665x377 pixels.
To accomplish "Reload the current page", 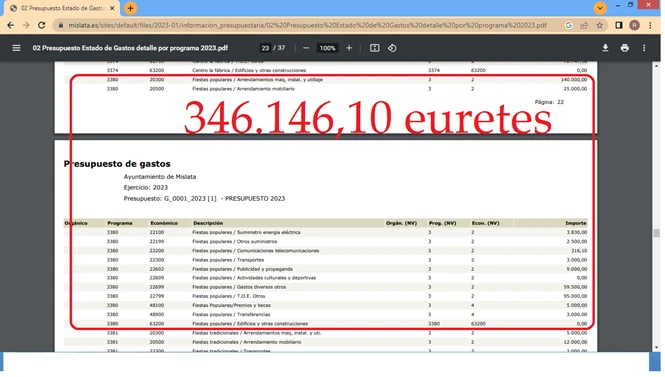I will (x=42, y=25).
